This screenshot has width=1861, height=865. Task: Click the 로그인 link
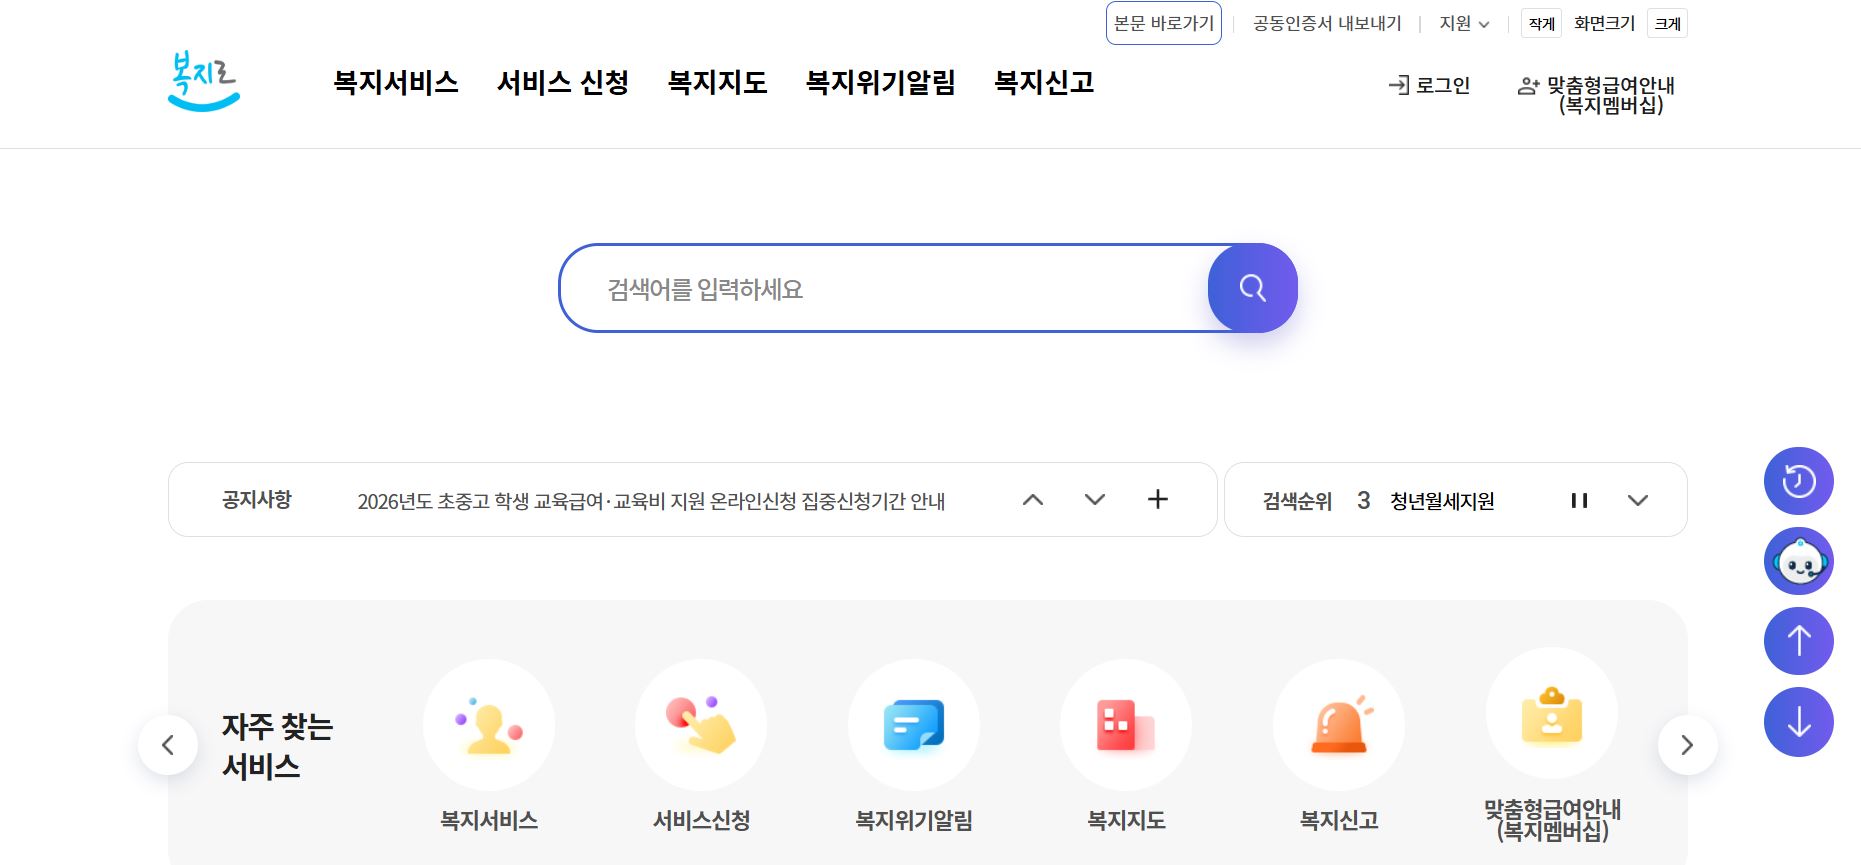1430,85
